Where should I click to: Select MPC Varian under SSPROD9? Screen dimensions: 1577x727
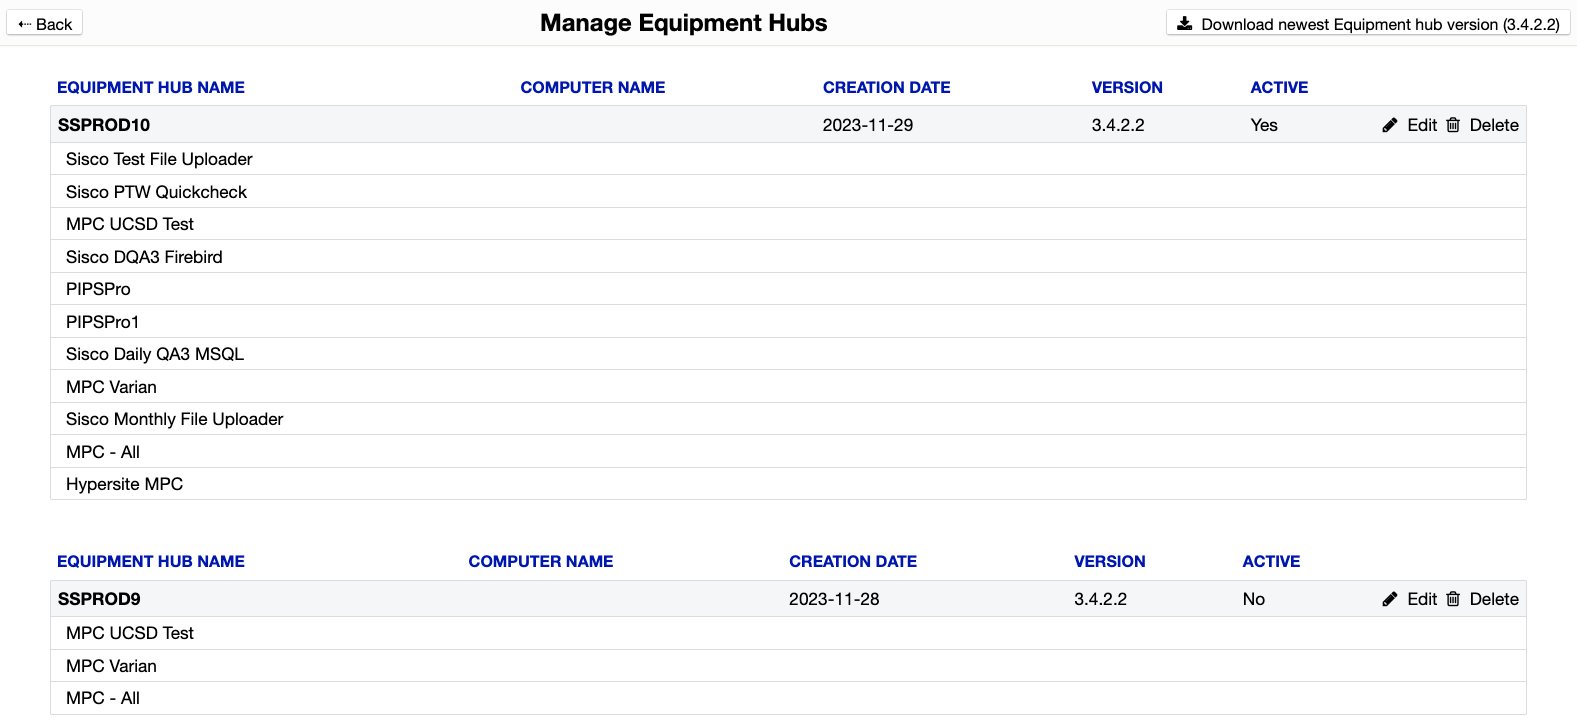pos(111,666)
